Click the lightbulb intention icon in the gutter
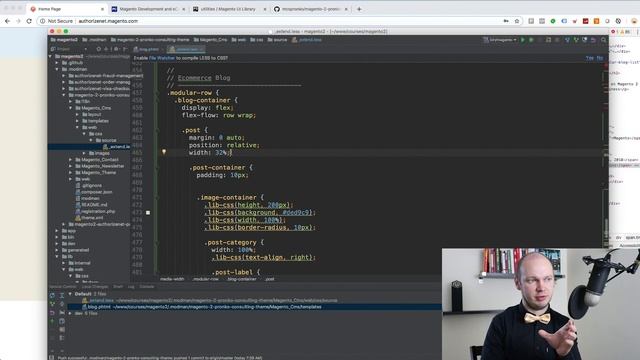The height and width of the screenshot is (360, 640). [x=164, y=152]
